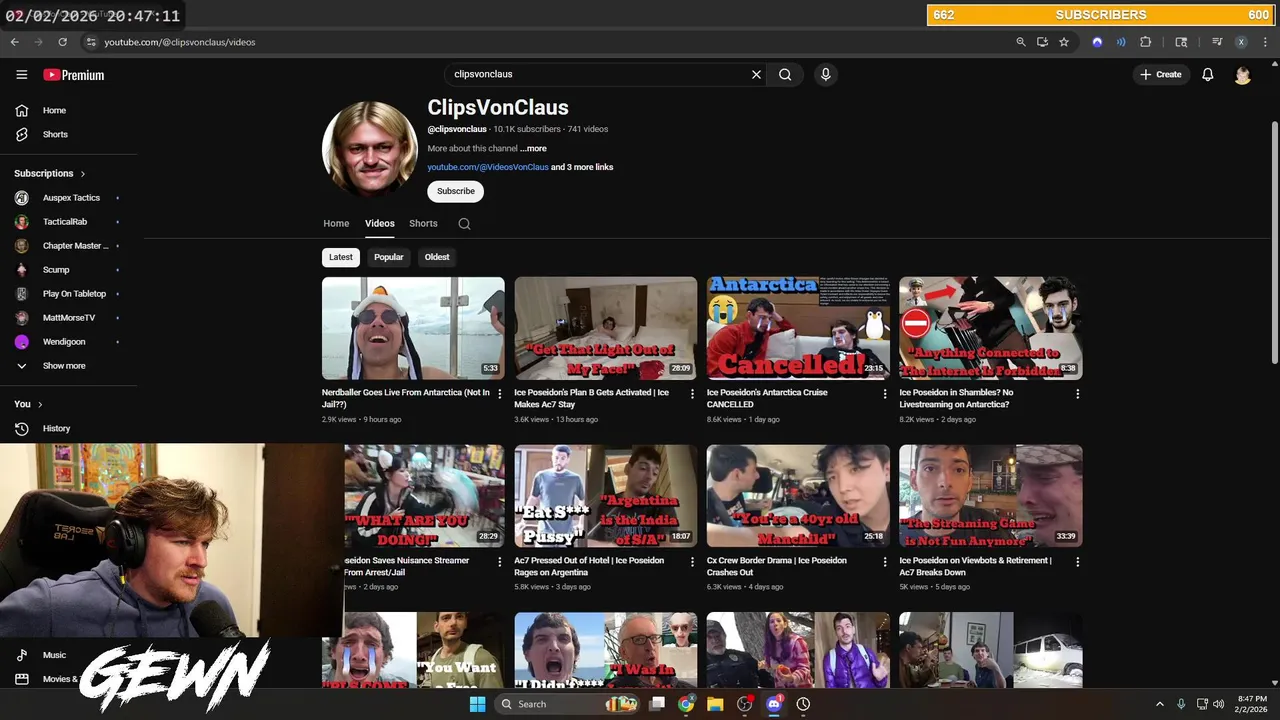
Task: Open youtube.com/@VideosVonClaus link
Action: pos(488,167)
